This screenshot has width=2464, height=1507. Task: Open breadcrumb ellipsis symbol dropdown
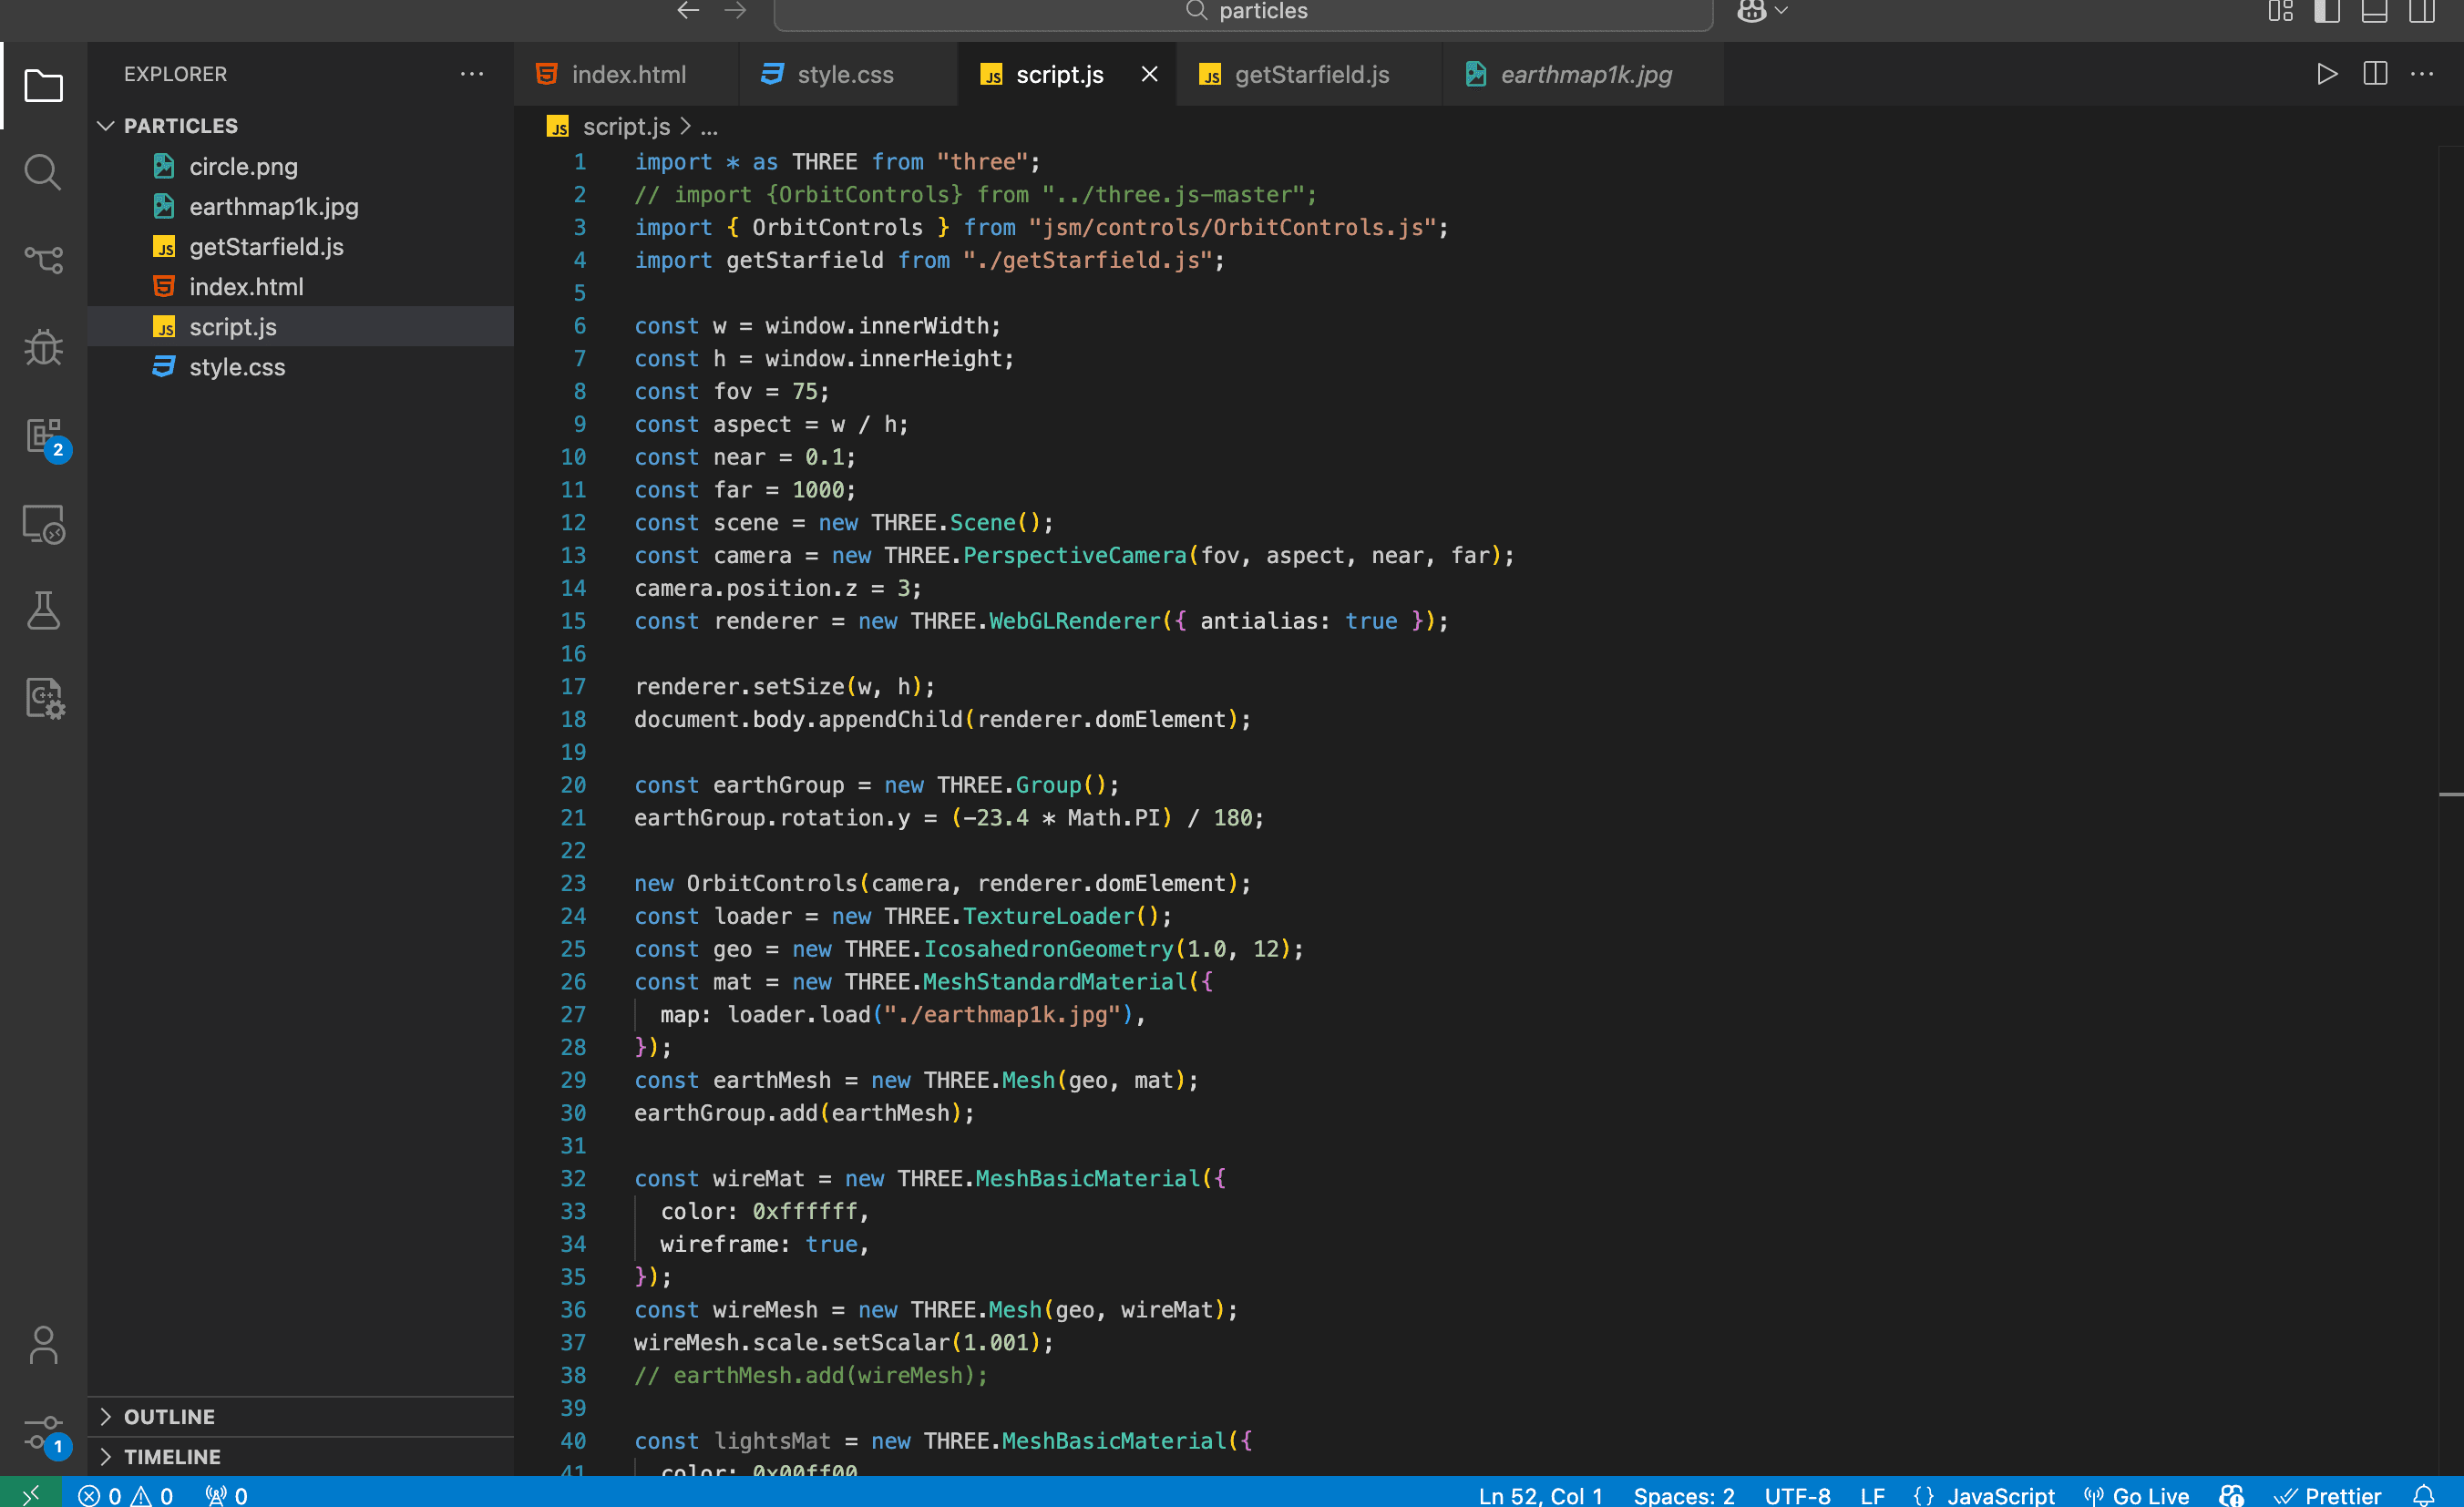pos(709,127)
